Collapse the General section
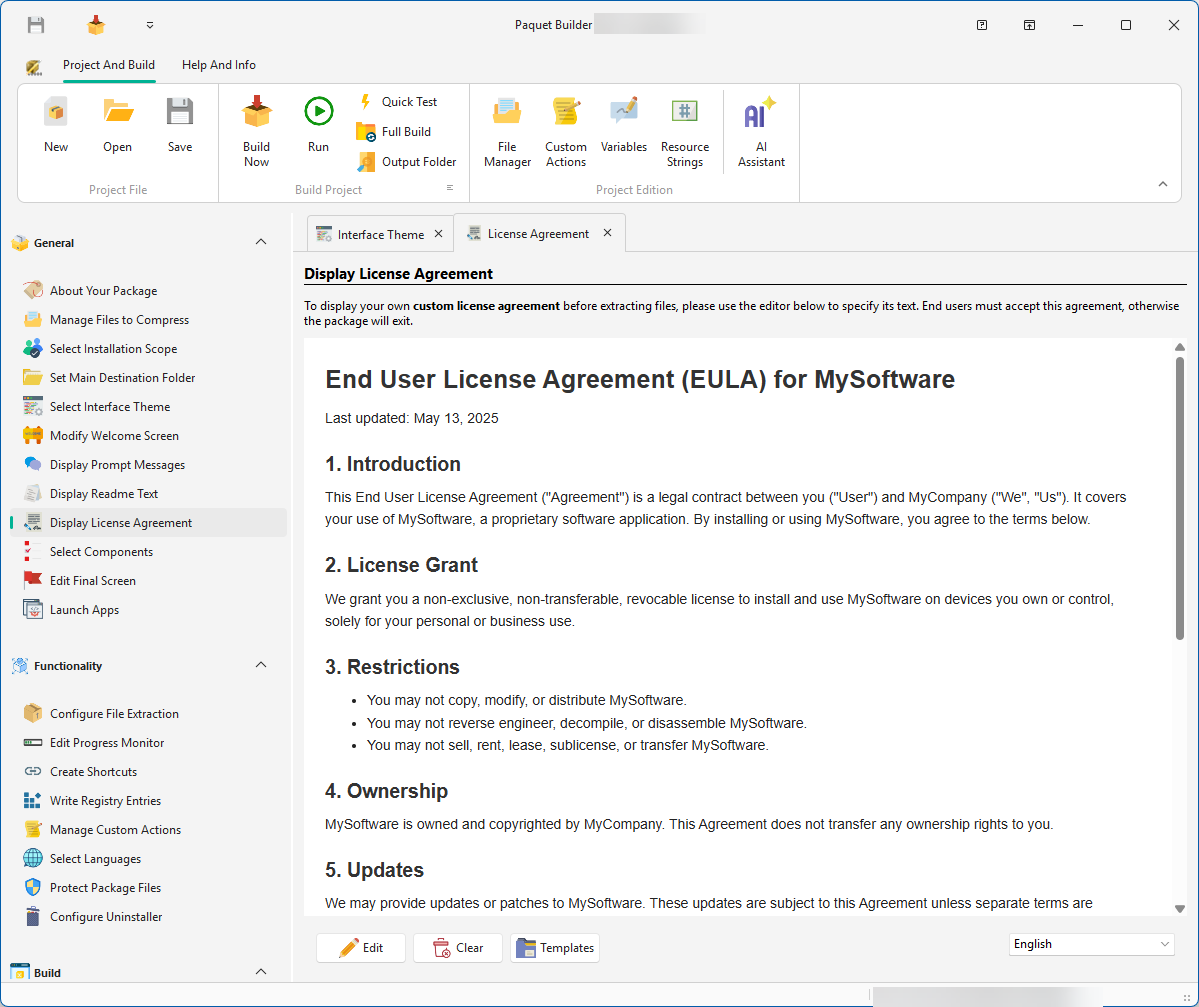The height and width of the screenshot is (1007, 1199). click(x=260, y=242)
